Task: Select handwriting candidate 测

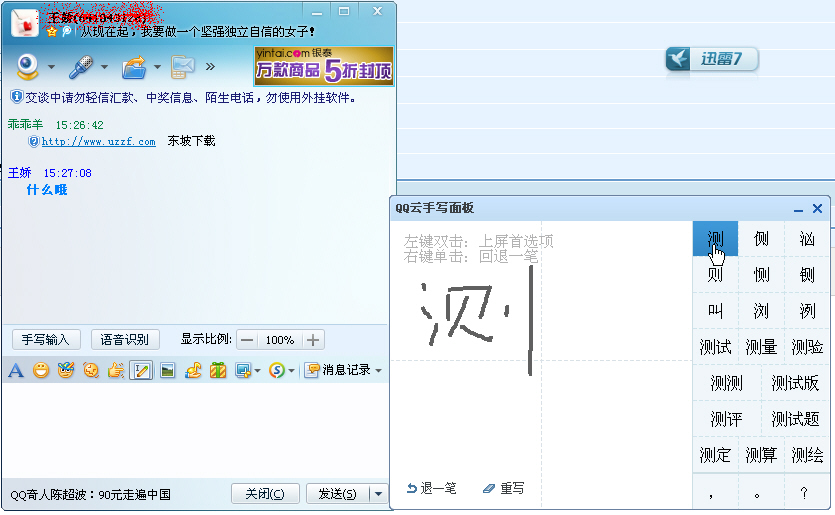Action: click(x=715, y=239)
